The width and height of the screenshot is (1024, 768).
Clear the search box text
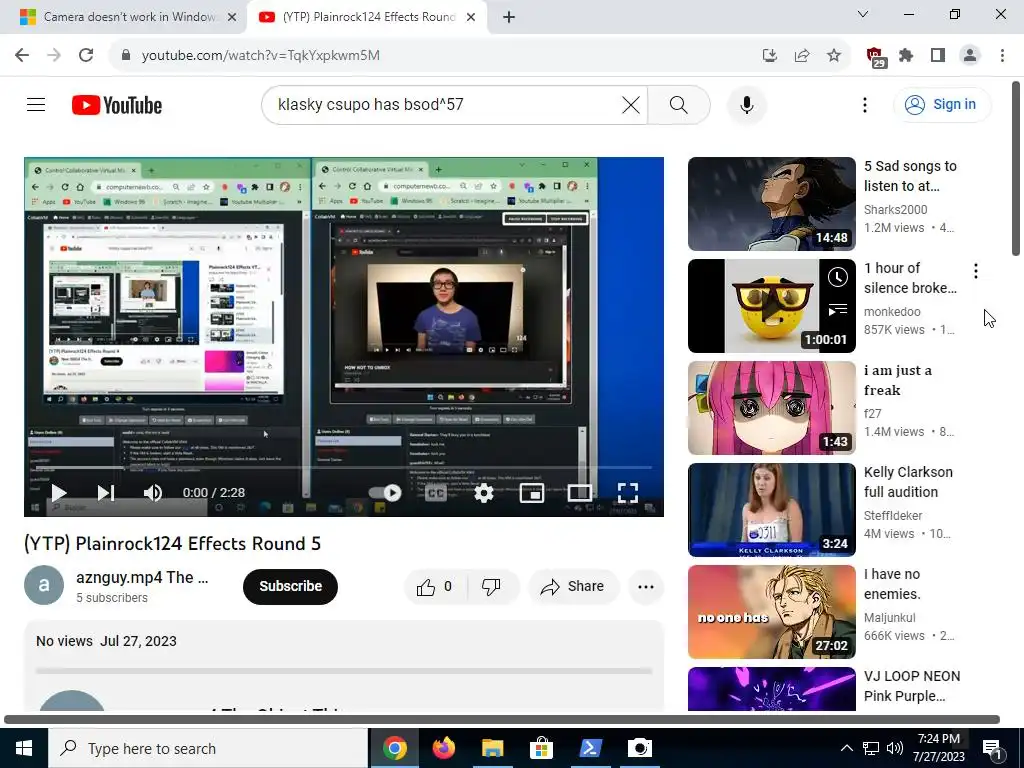click(x=631, y=104)
